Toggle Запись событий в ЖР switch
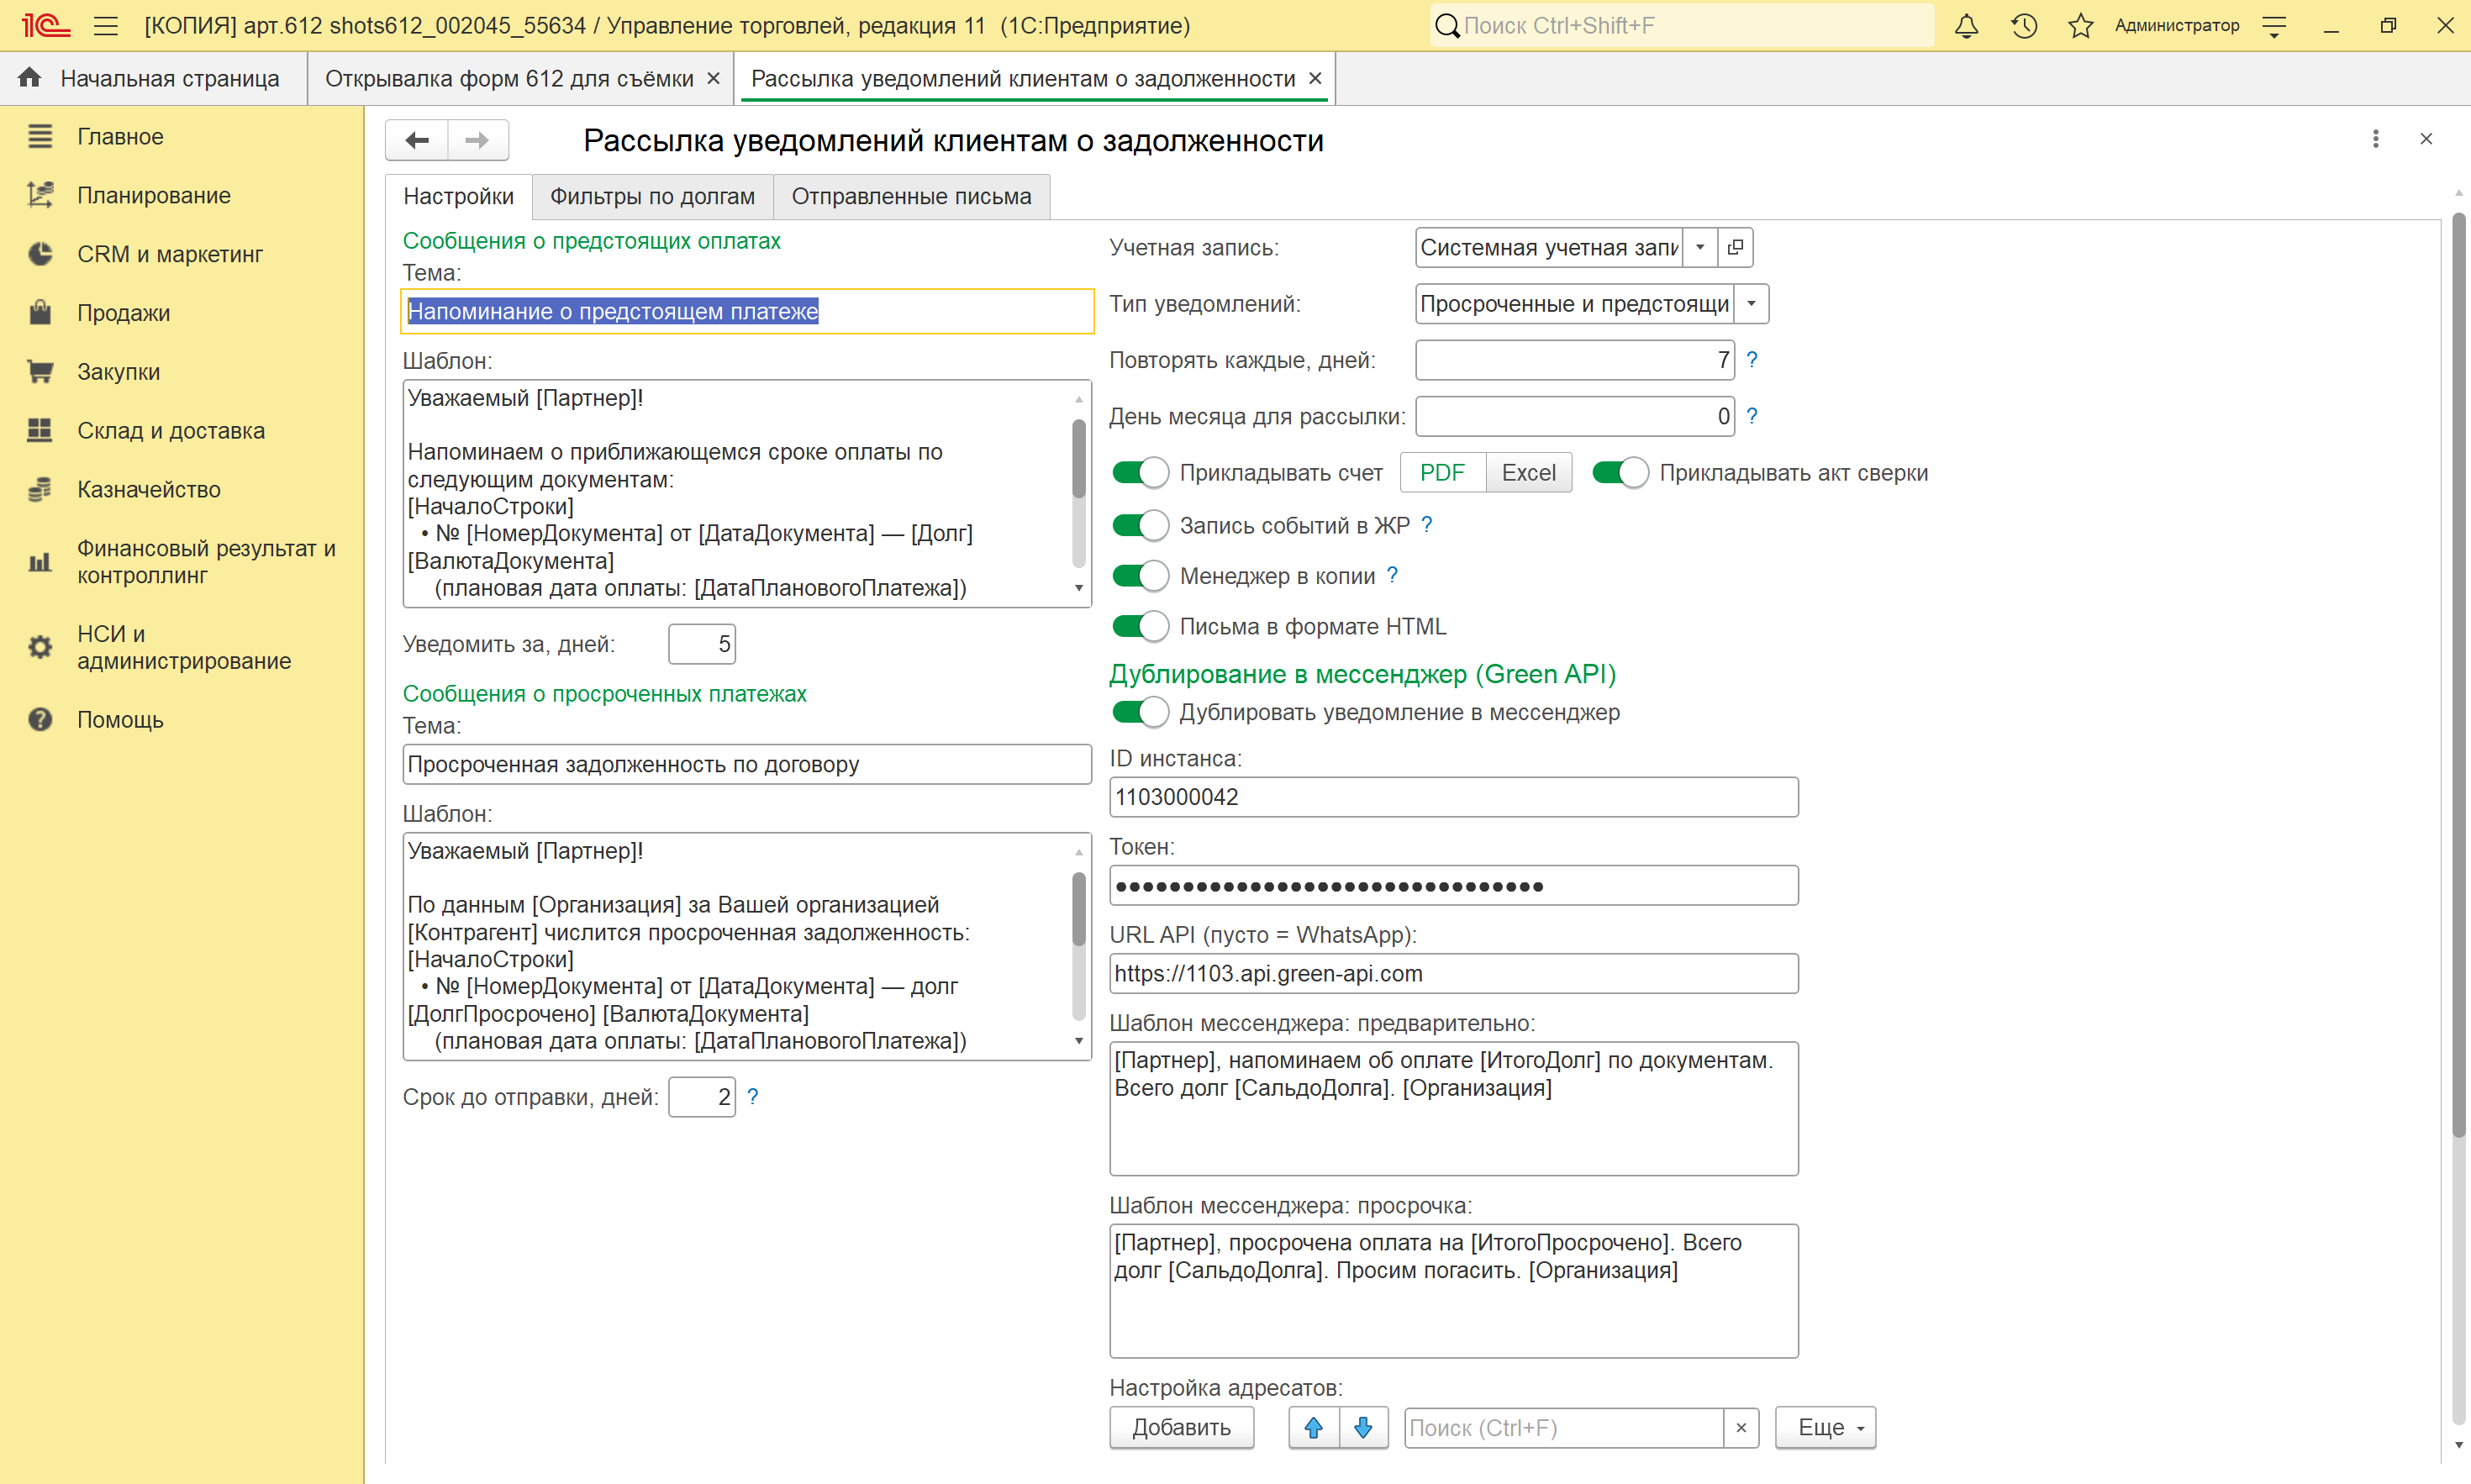2471x1484 pixels. 1140,525
